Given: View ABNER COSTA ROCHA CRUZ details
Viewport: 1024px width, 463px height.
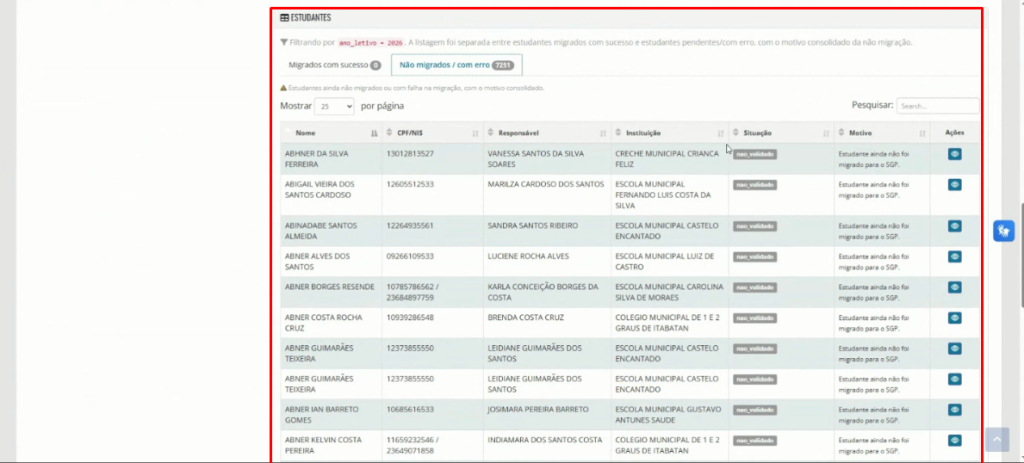Looking at the screenshot, I should [955, 318].
